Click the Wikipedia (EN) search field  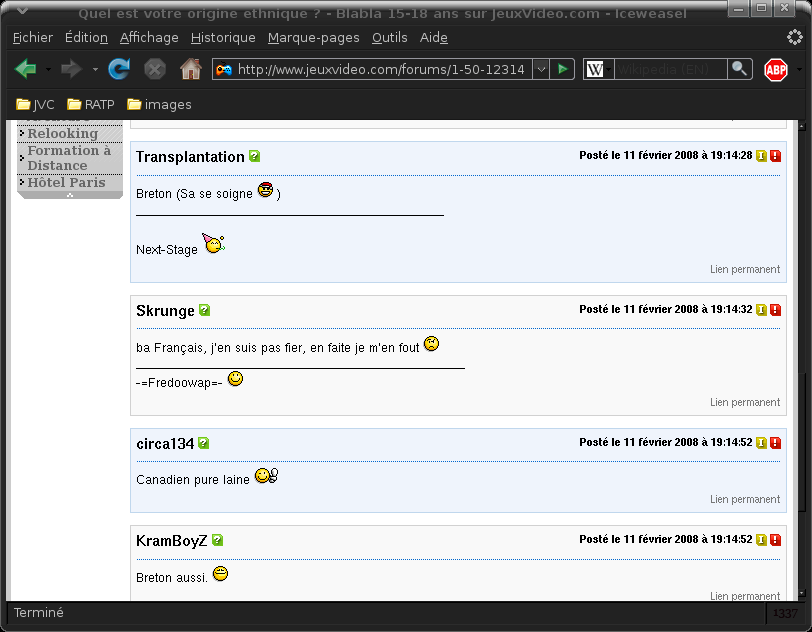[671, 69]
